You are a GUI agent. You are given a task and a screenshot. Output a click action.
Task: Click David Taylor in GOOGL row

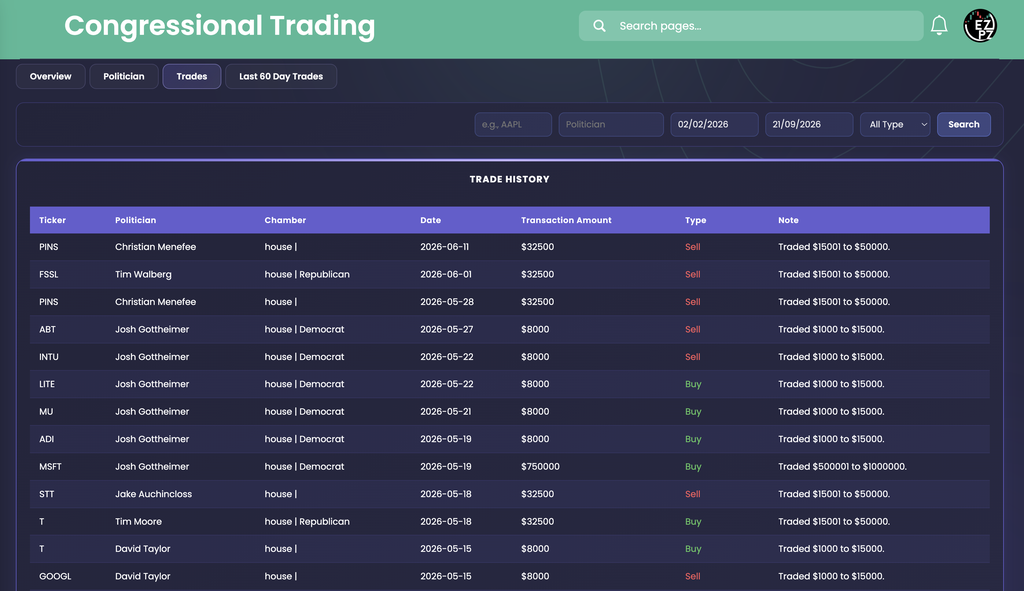point(142,576)
